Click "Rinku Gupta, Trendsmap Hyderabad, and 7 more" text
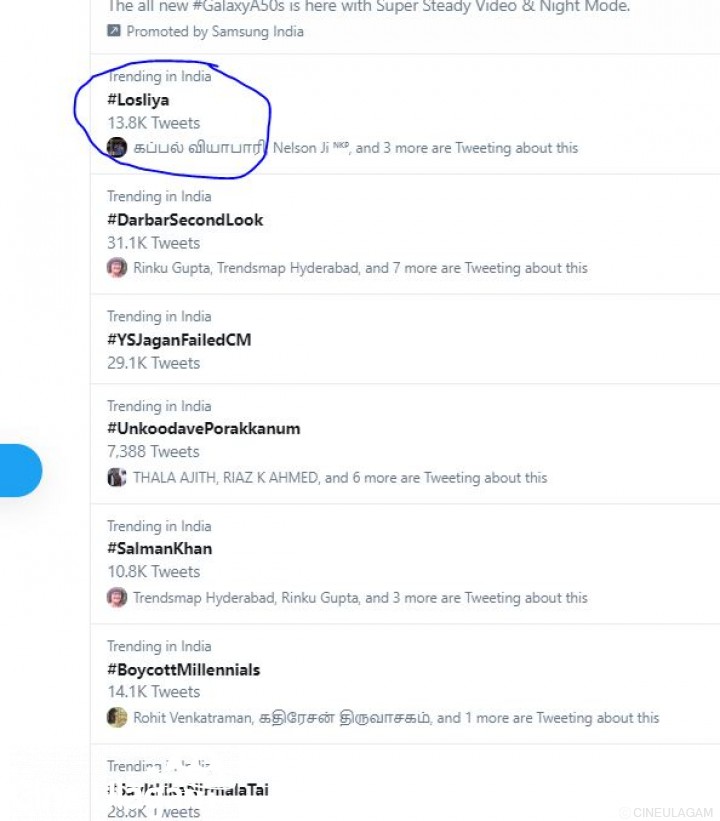Screen dimensions: 720x821 [360, 268]
